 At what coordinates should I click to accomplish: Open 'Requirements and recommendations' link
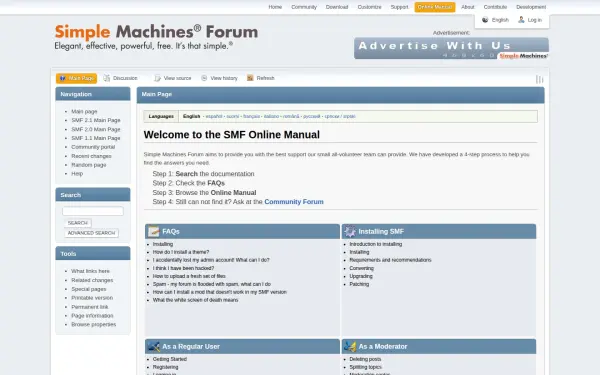390,260
